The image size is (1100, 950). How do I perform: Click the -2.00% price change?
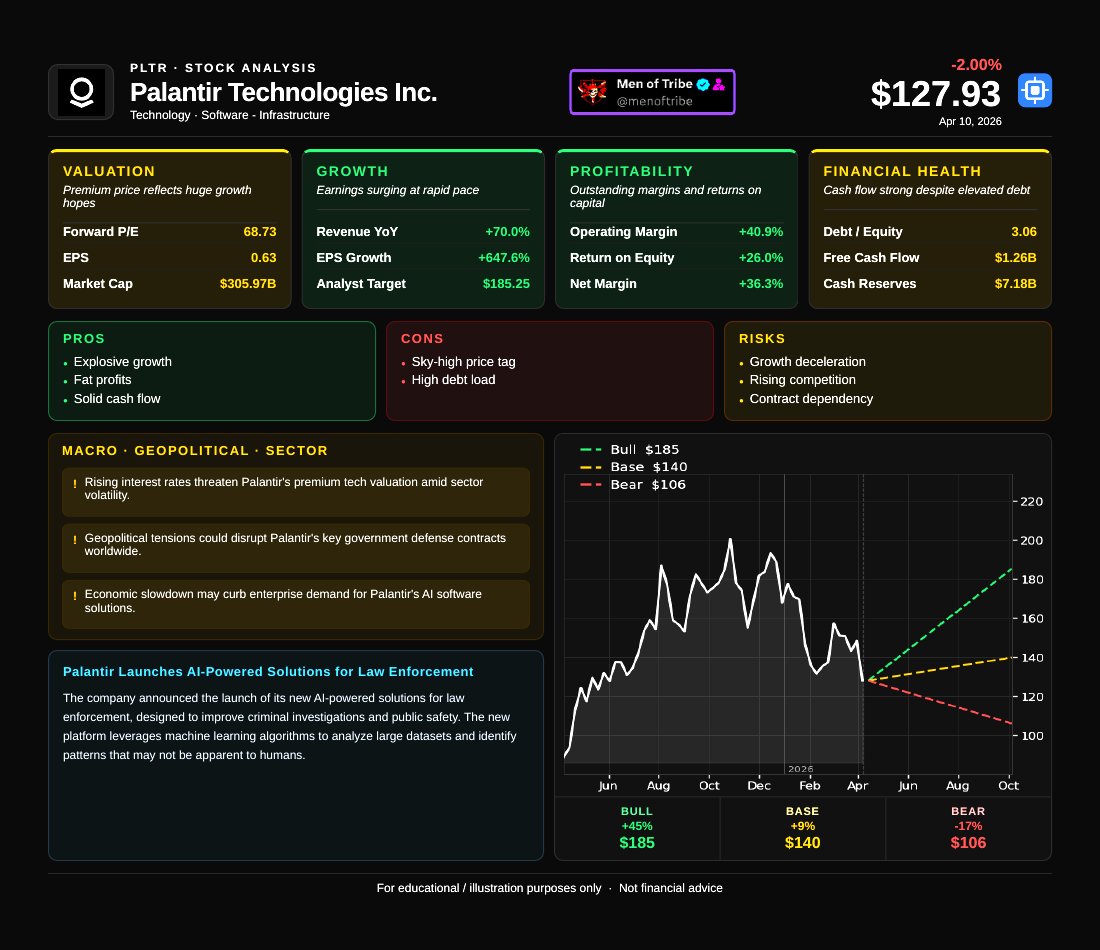tap(976, 65)
